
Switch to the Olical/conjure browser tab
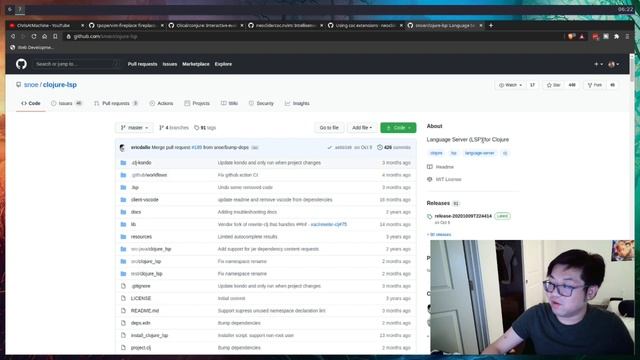click(206, 25)
